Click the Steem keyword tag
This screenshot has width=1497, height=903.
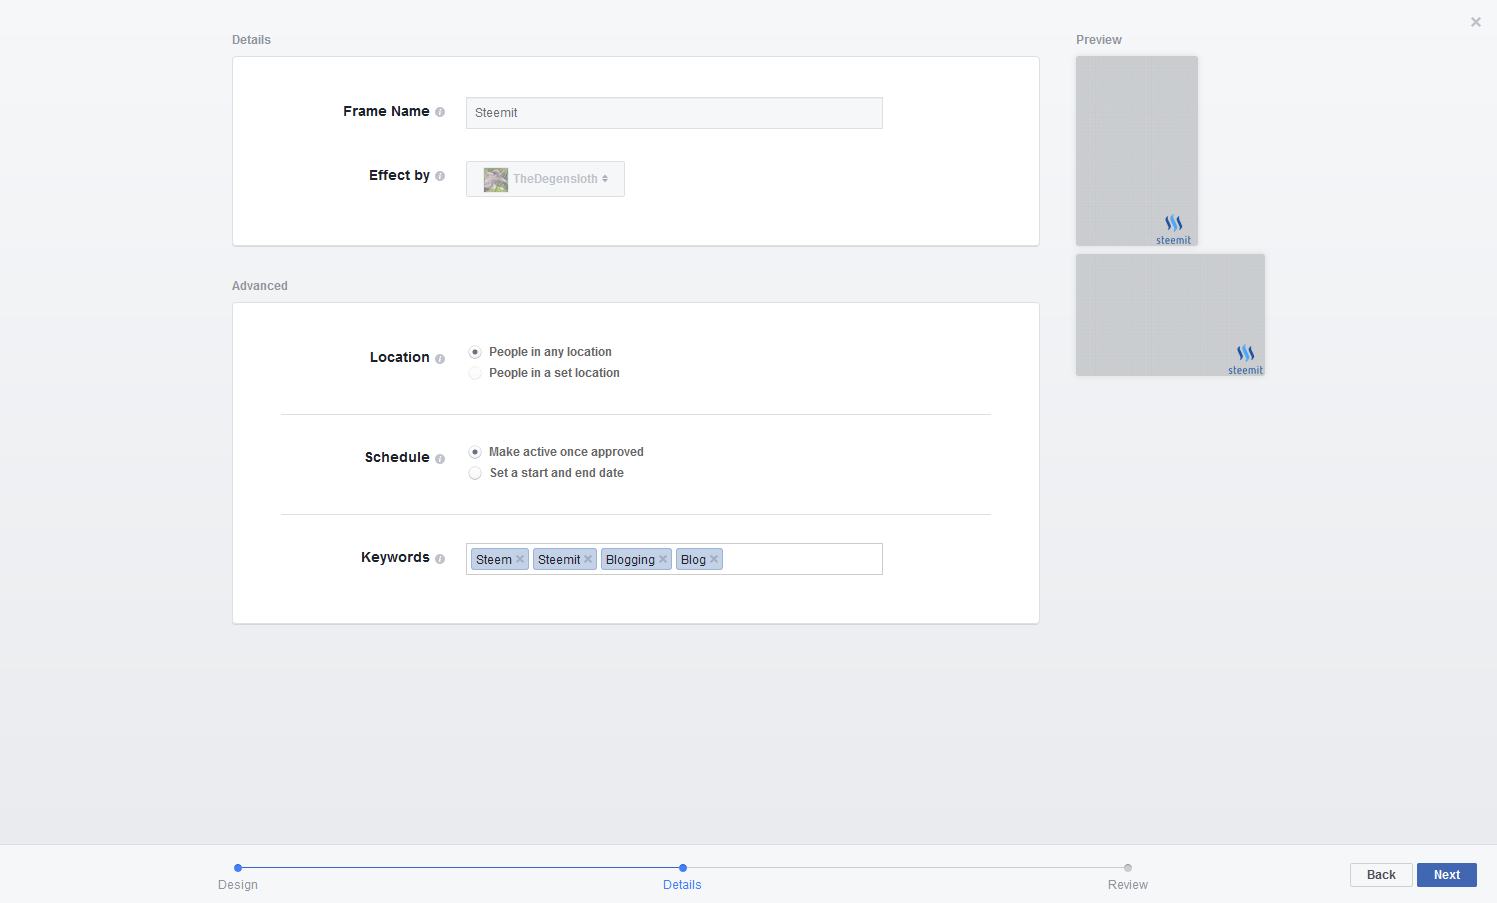click(x=500, y=559)
